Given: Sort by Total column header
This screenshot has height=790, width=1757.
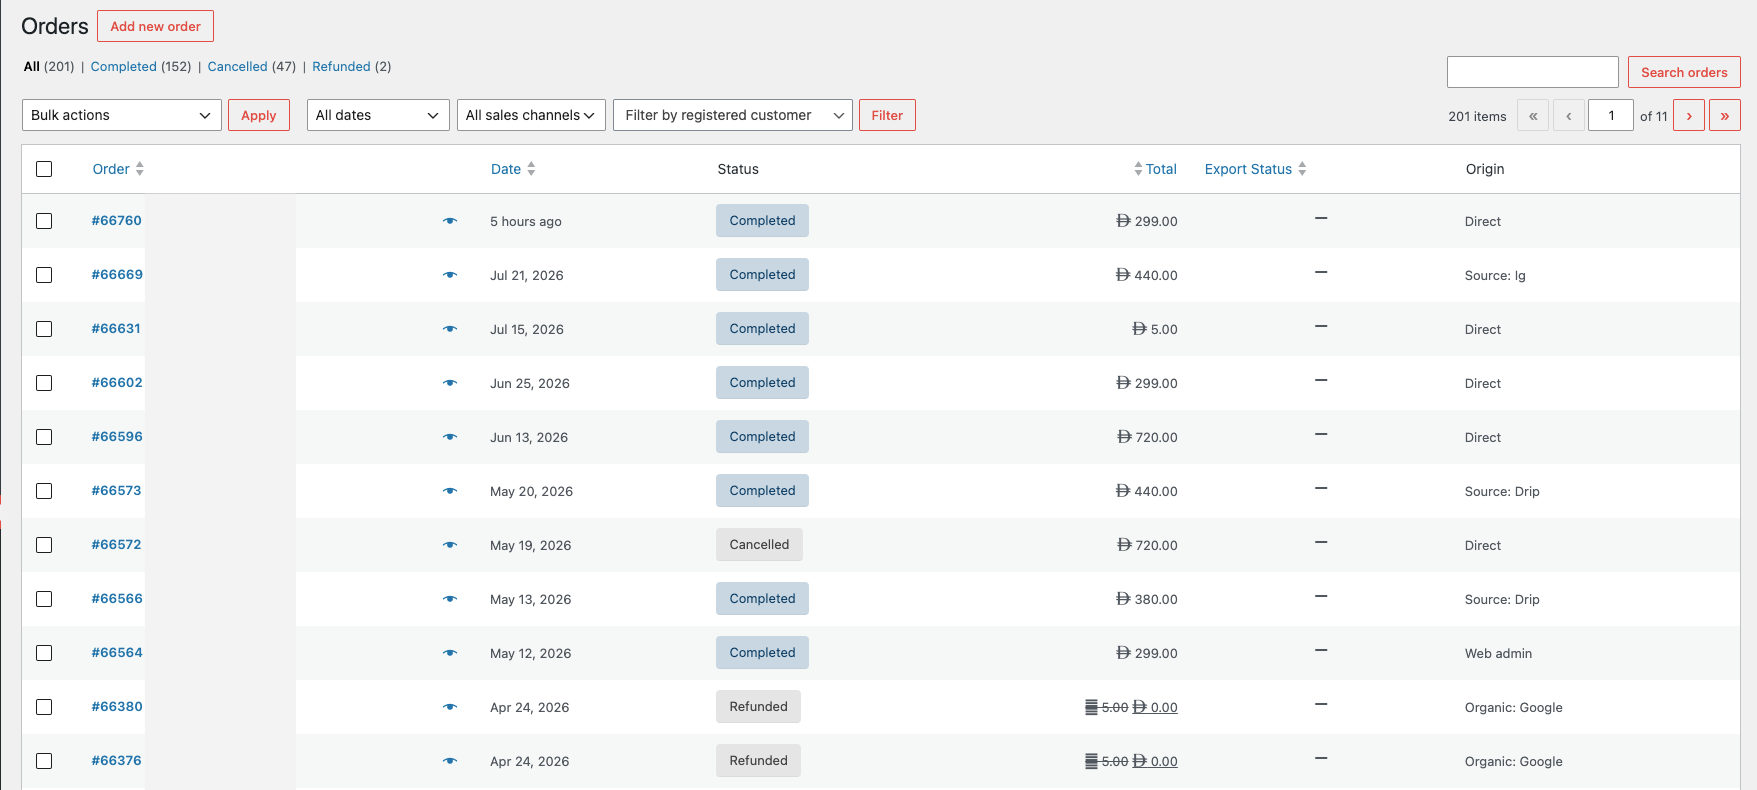Looking at the screenshot, I should [x=1161, y=169].
